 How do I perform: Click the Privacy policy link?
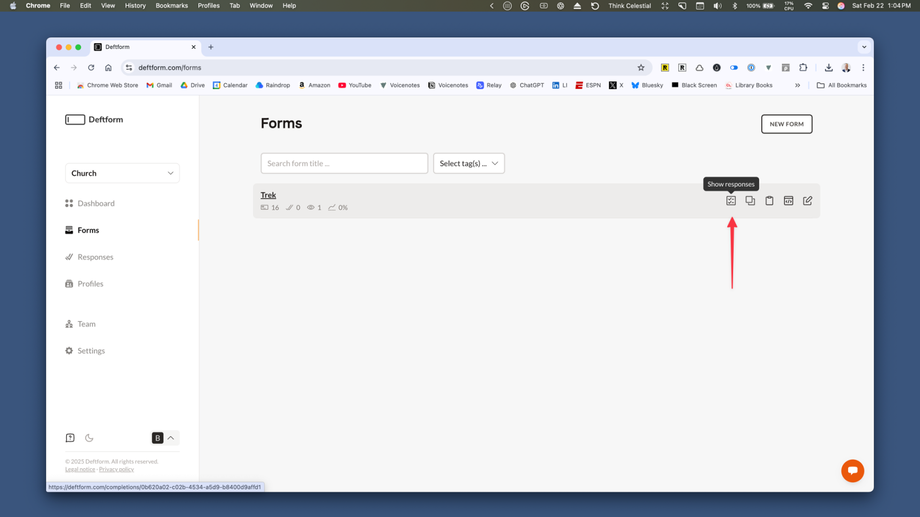coord(116,469)
